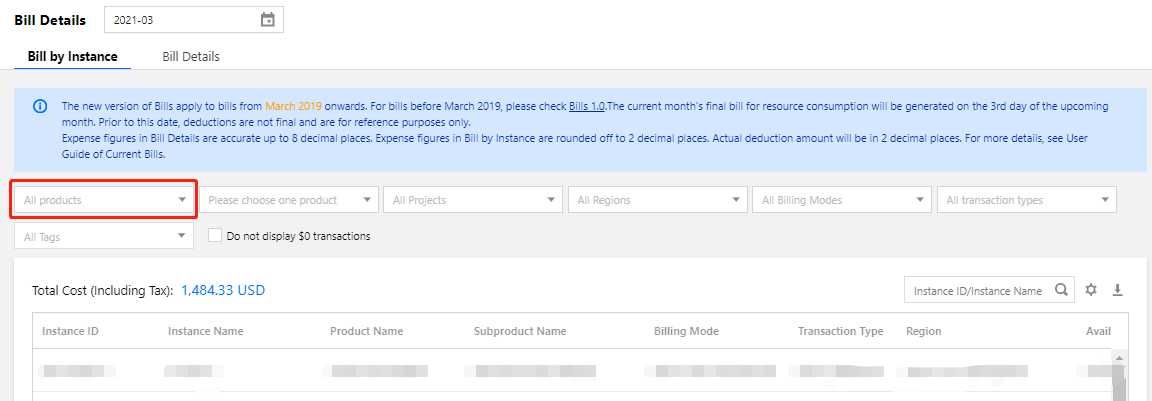Expand the All Projects dropdown

tap(473, 200)
